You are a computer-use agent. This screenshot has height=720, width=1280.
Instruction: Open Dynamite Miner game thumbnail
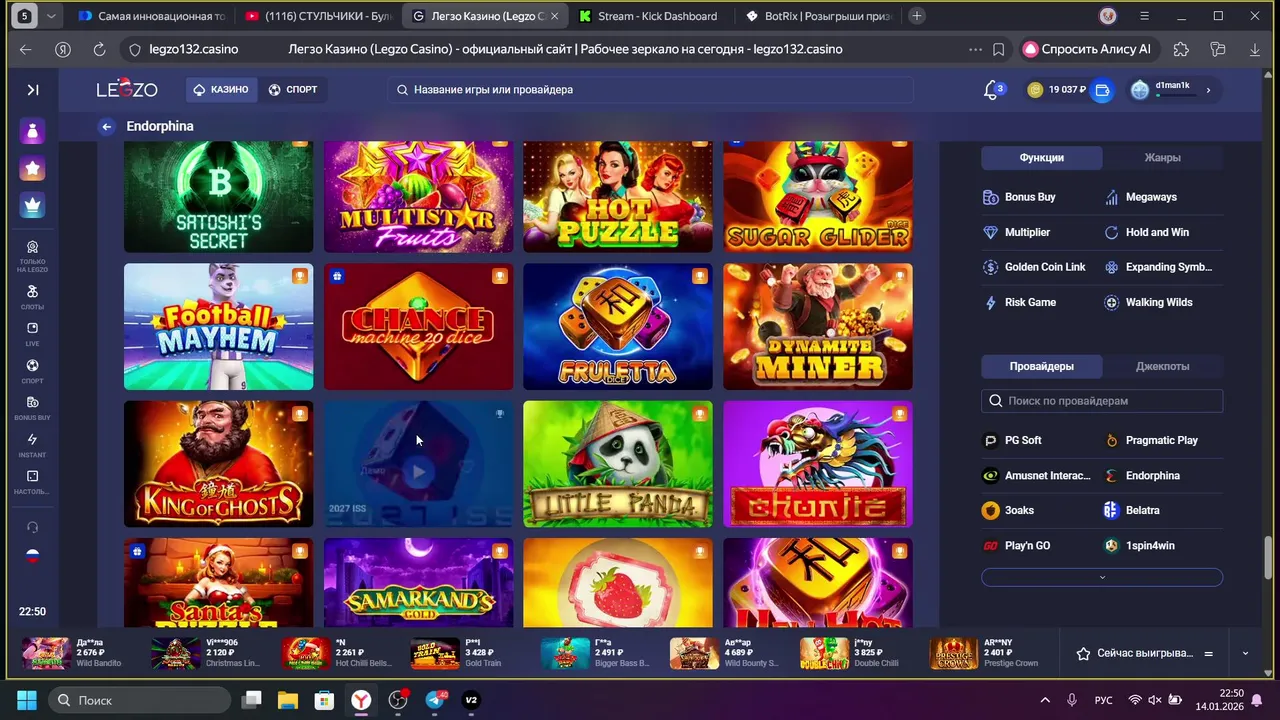click(818, 326)
